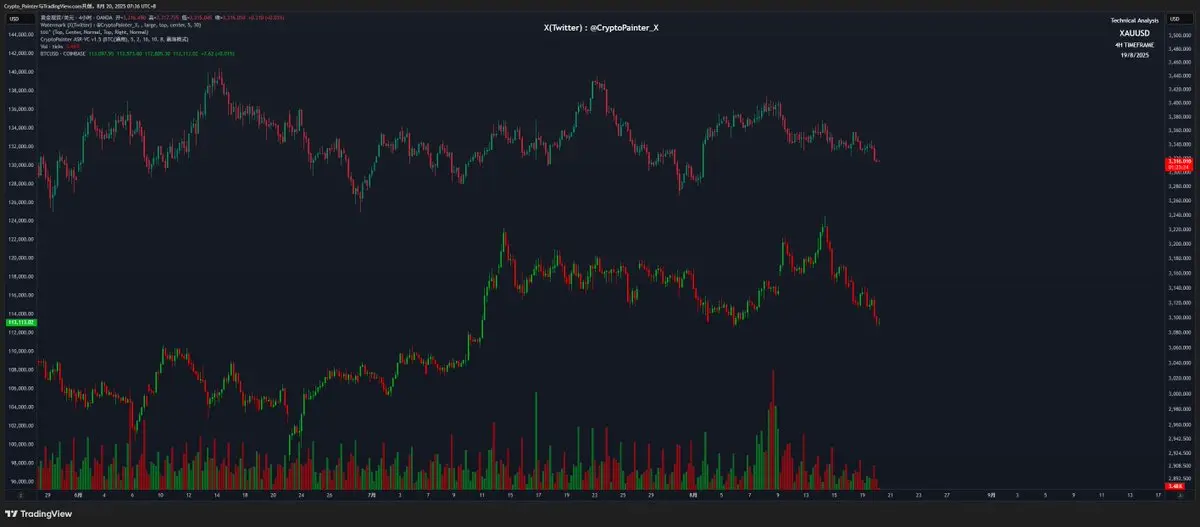Click the 122,000.00 label on left scale
The height and width of the screenshot is (527, 1200).
click(20, 239)
